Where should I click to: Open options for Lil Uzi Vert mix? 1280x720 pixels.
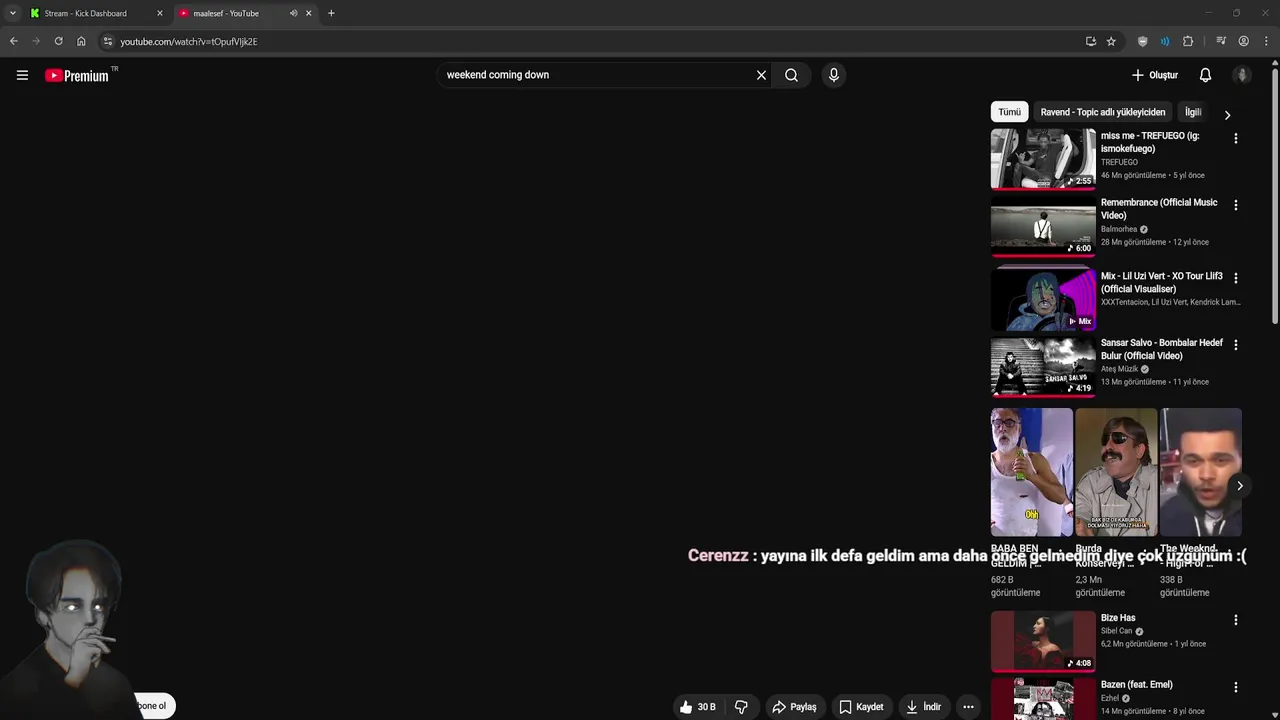1235,278
